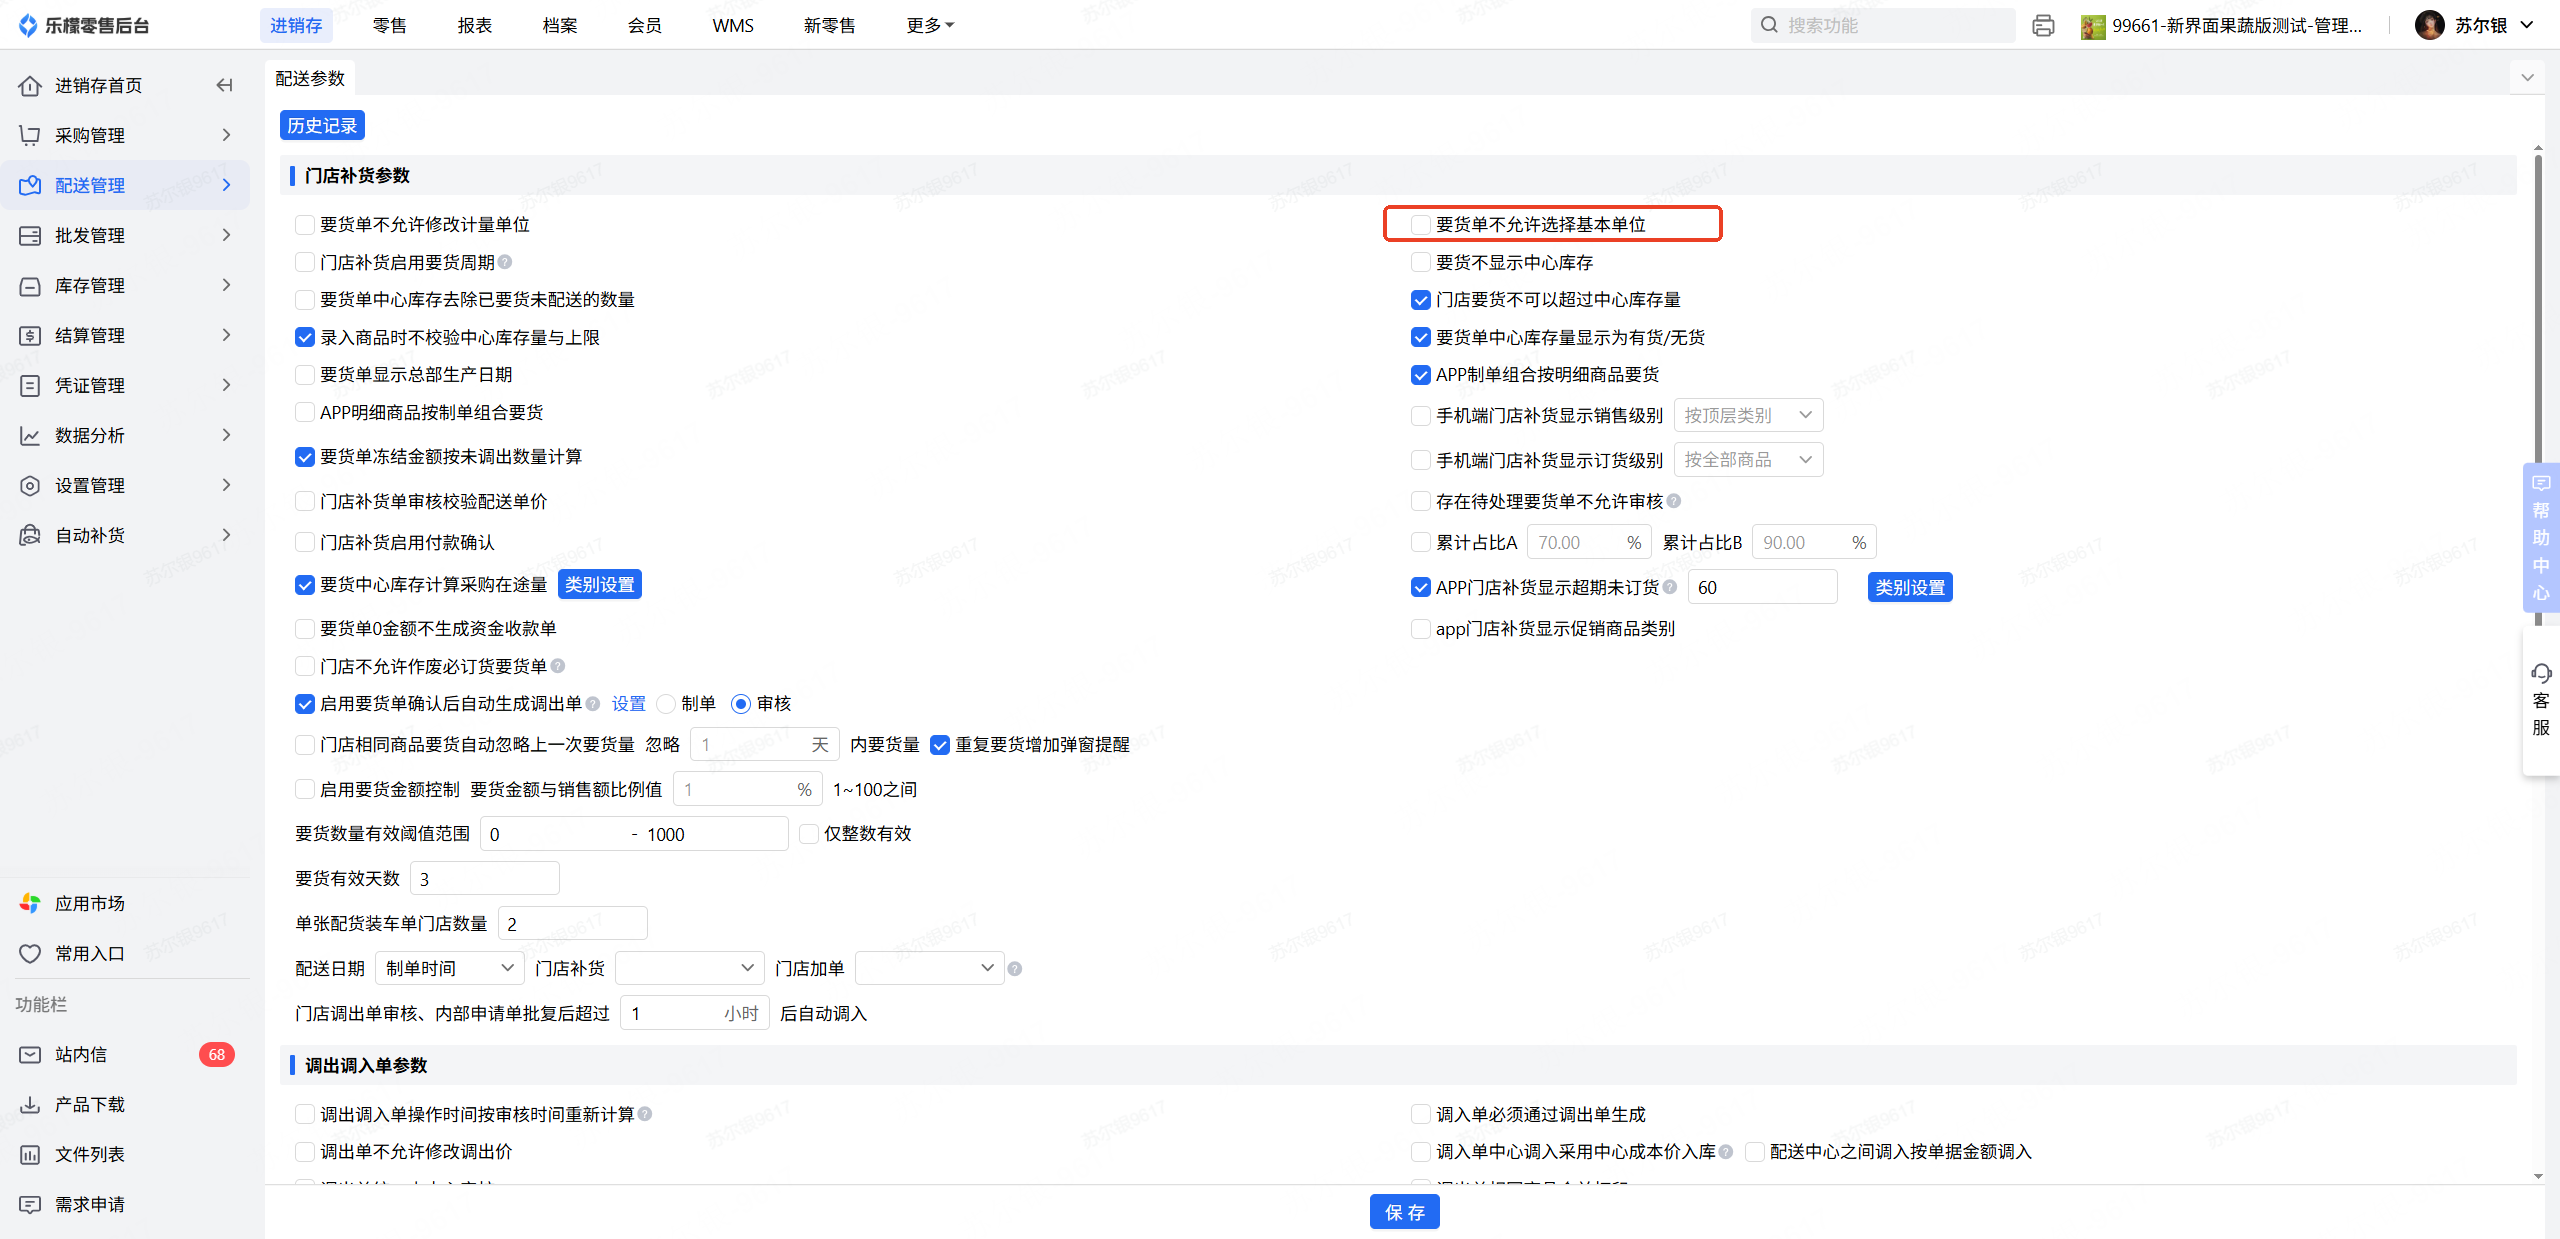This screenshot has width=2560, height=1239.
Task: Enable 要货单不允许选择基本单位 checkbox
Action: [x=1420, y=224]
